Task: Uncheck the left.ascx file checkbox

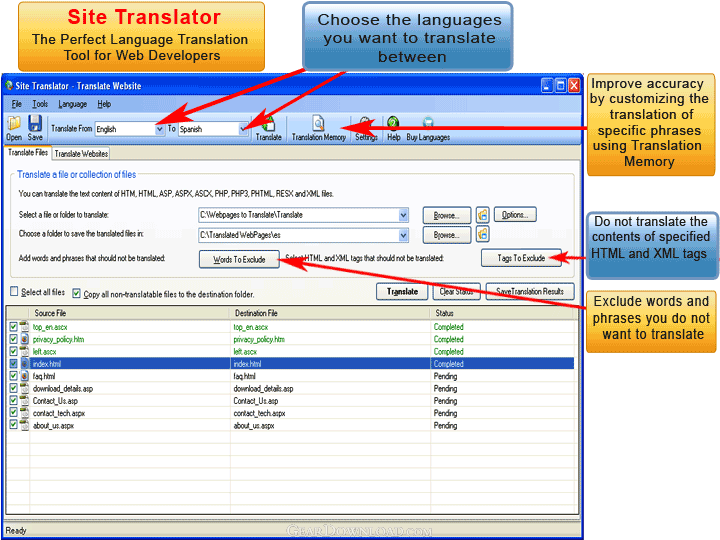Action: click(13, 351)
